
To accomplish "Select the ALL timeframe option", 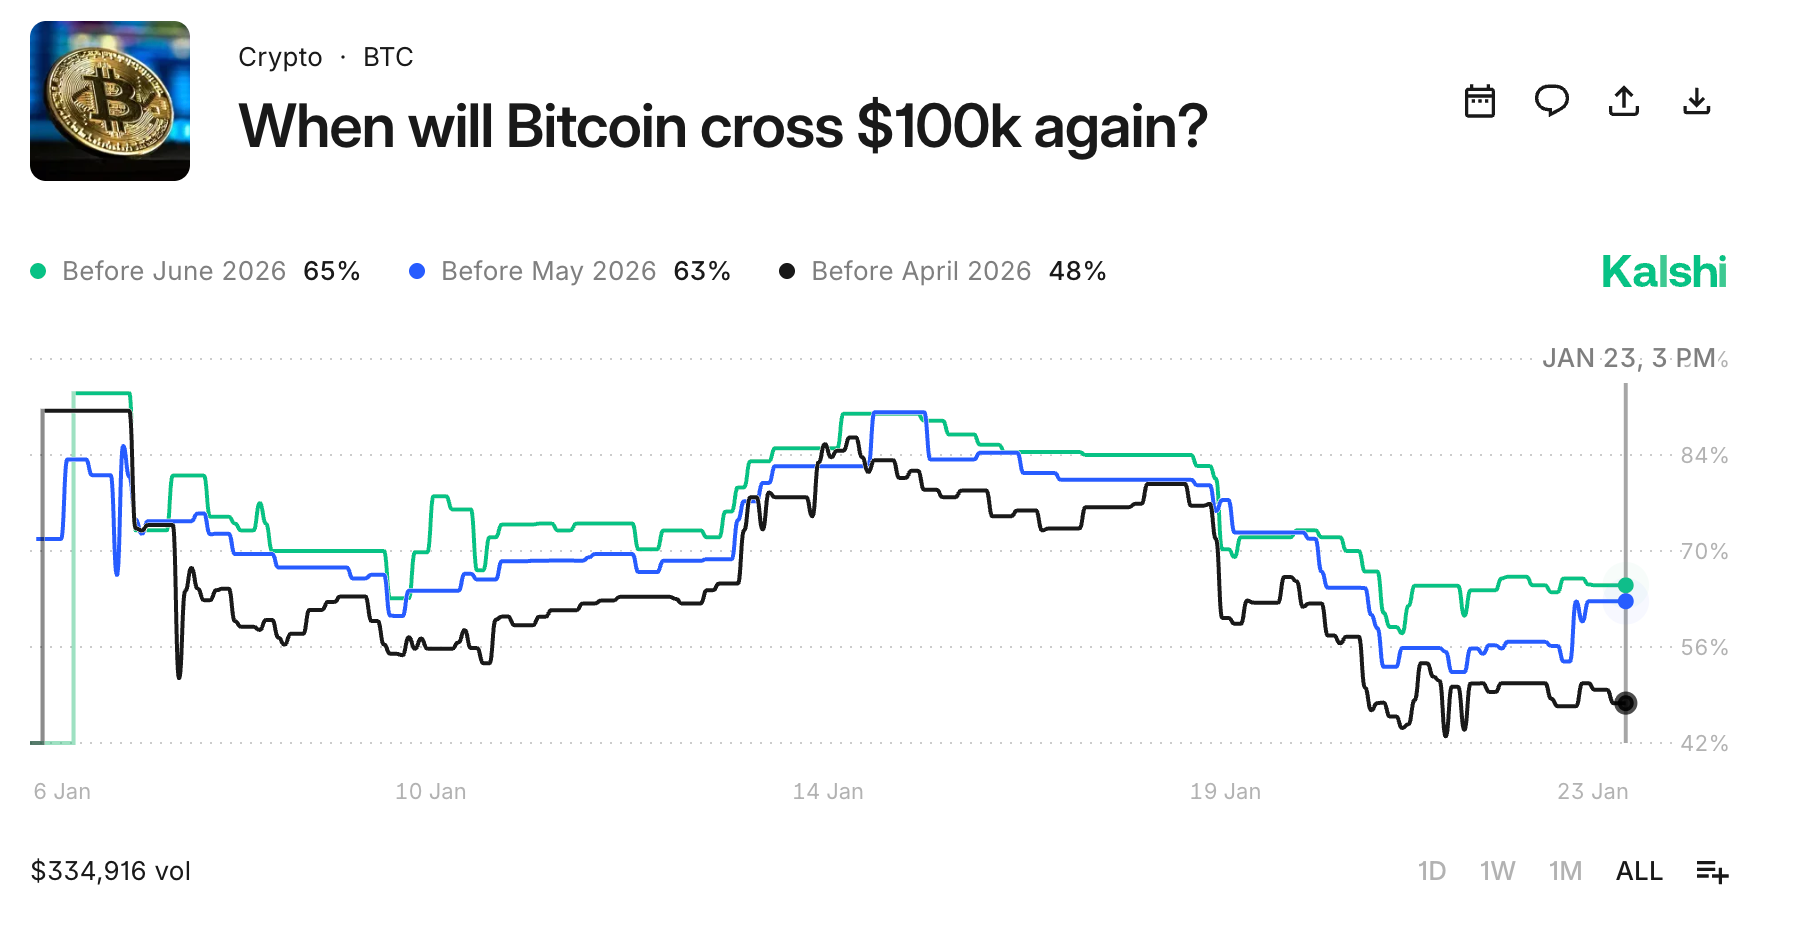I will 1638,871.
